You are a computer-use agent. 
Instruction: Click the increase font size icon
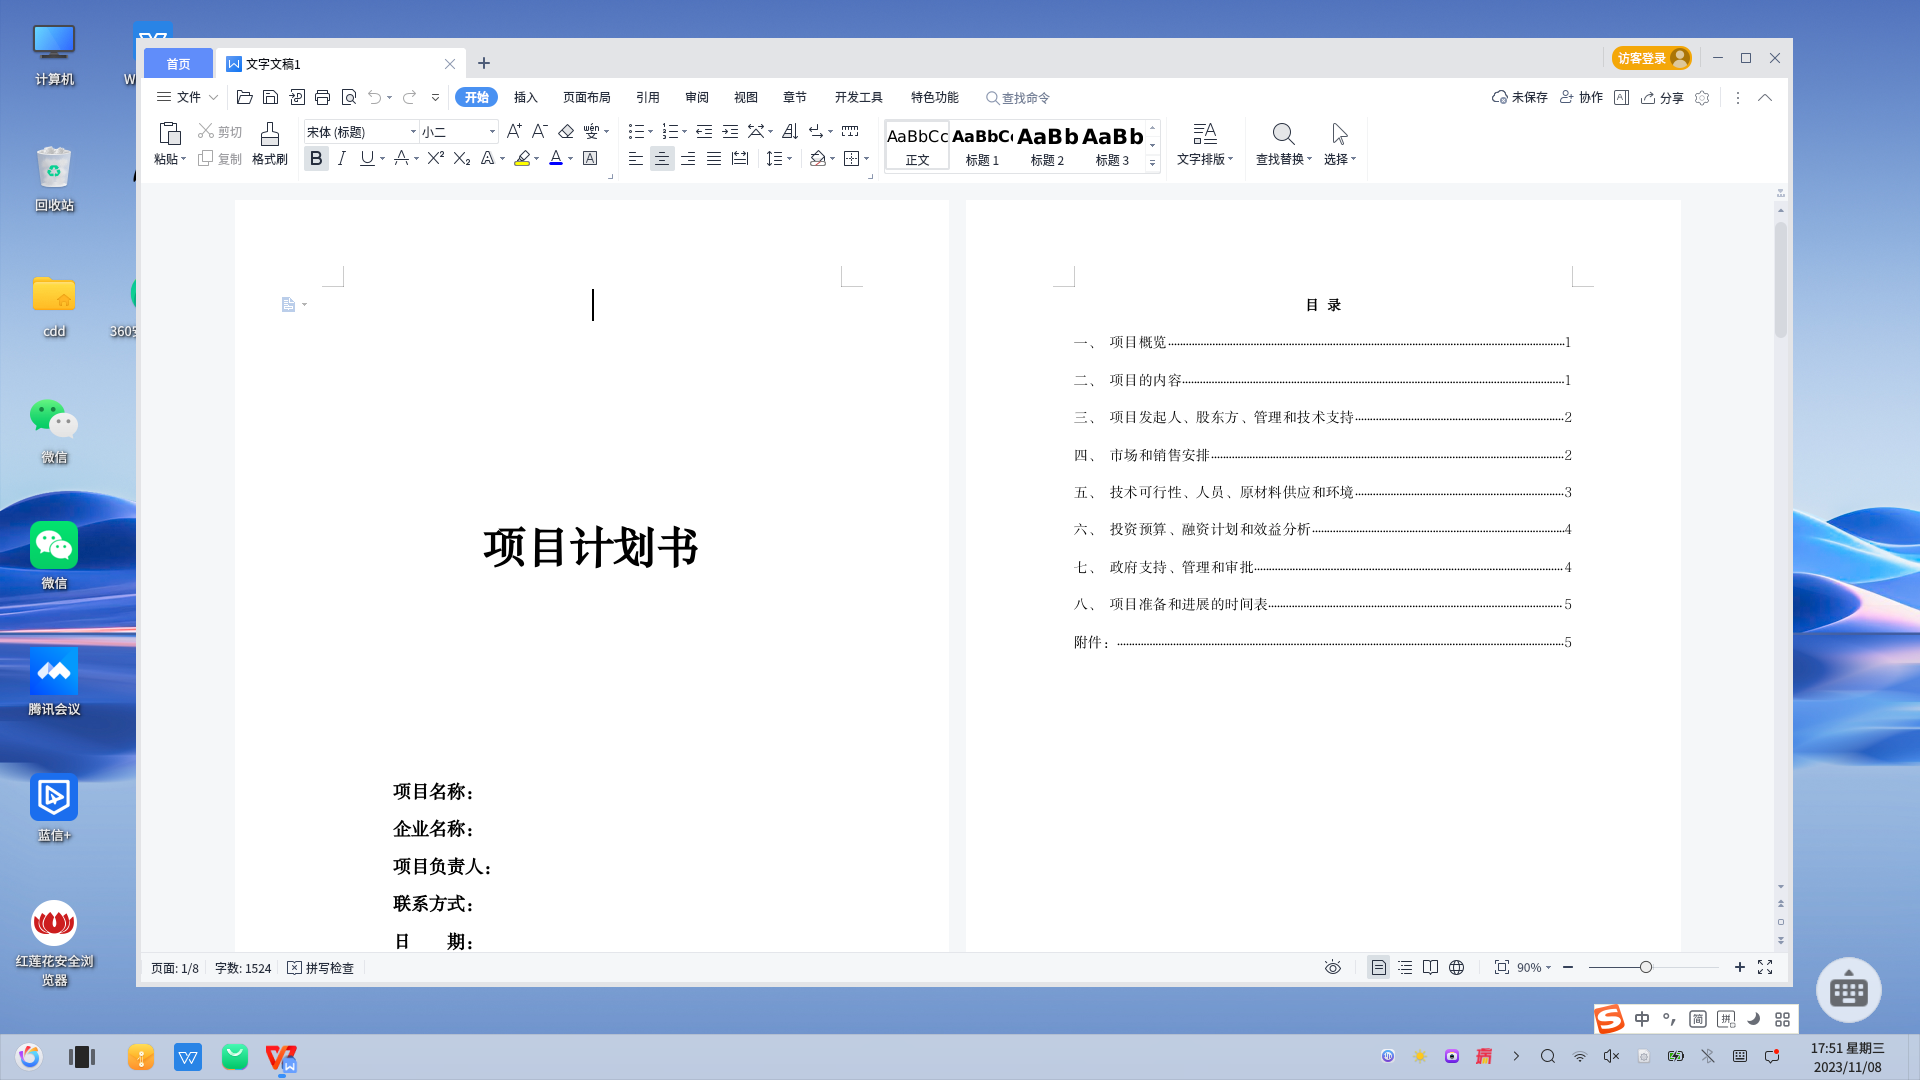pyautogui.click(x=513, y=131)
